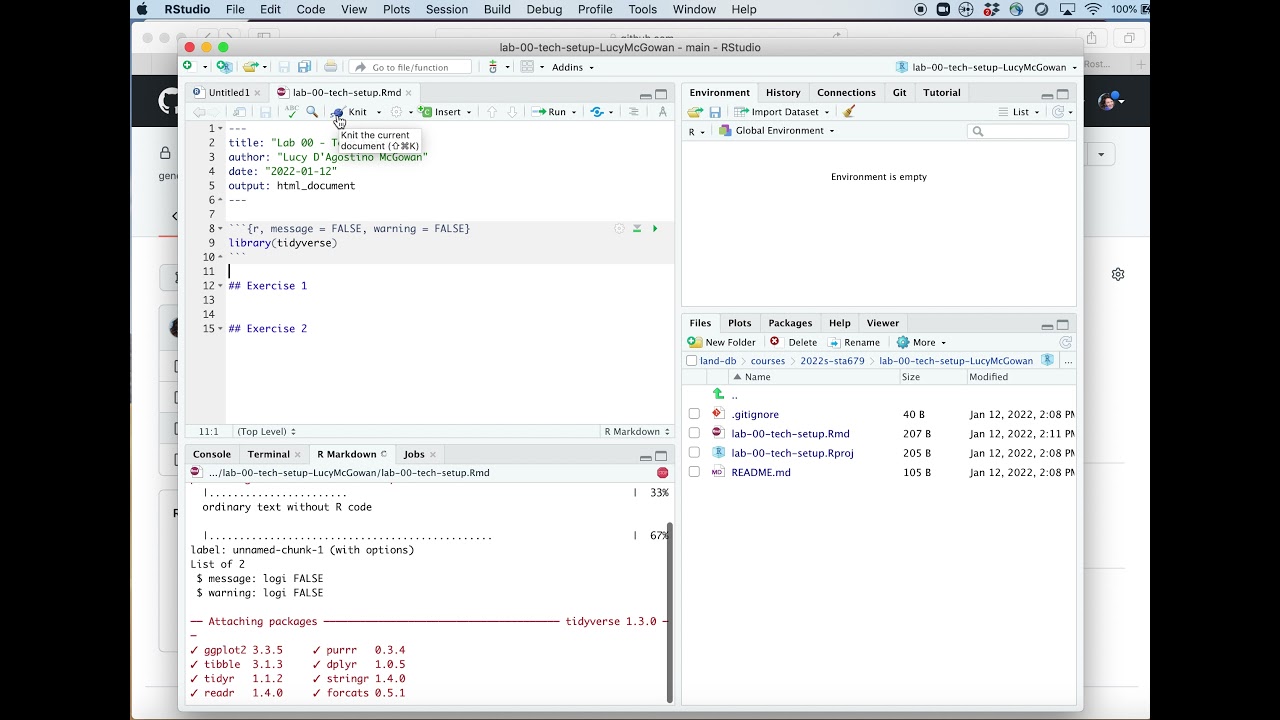Click Delete in Files pane

coord(793,342)
